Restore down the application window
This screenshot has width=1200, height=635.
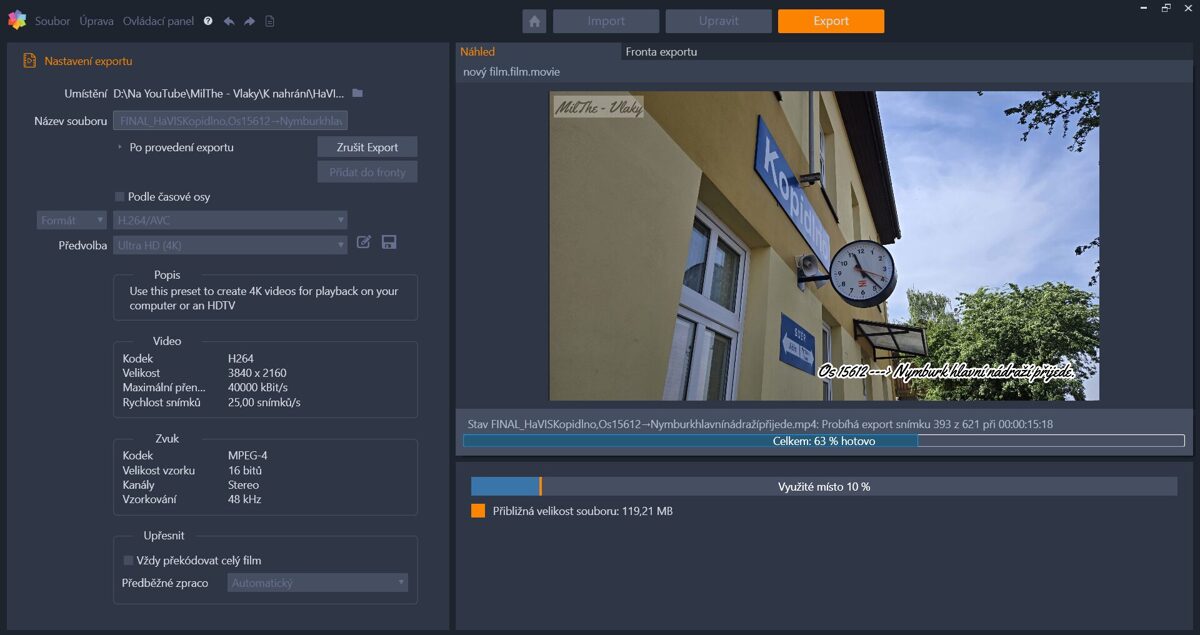click(1165, 8)
